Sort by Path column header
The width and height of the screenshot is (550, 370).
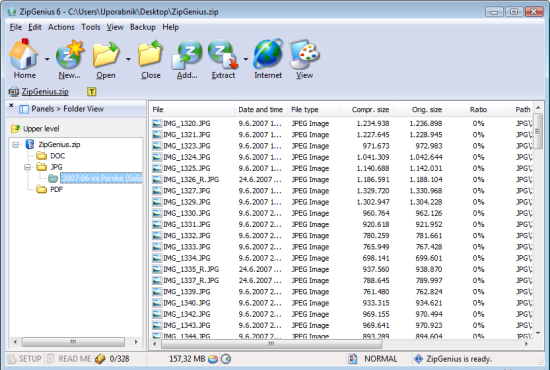pyautogui.click(x=522, y=109)
